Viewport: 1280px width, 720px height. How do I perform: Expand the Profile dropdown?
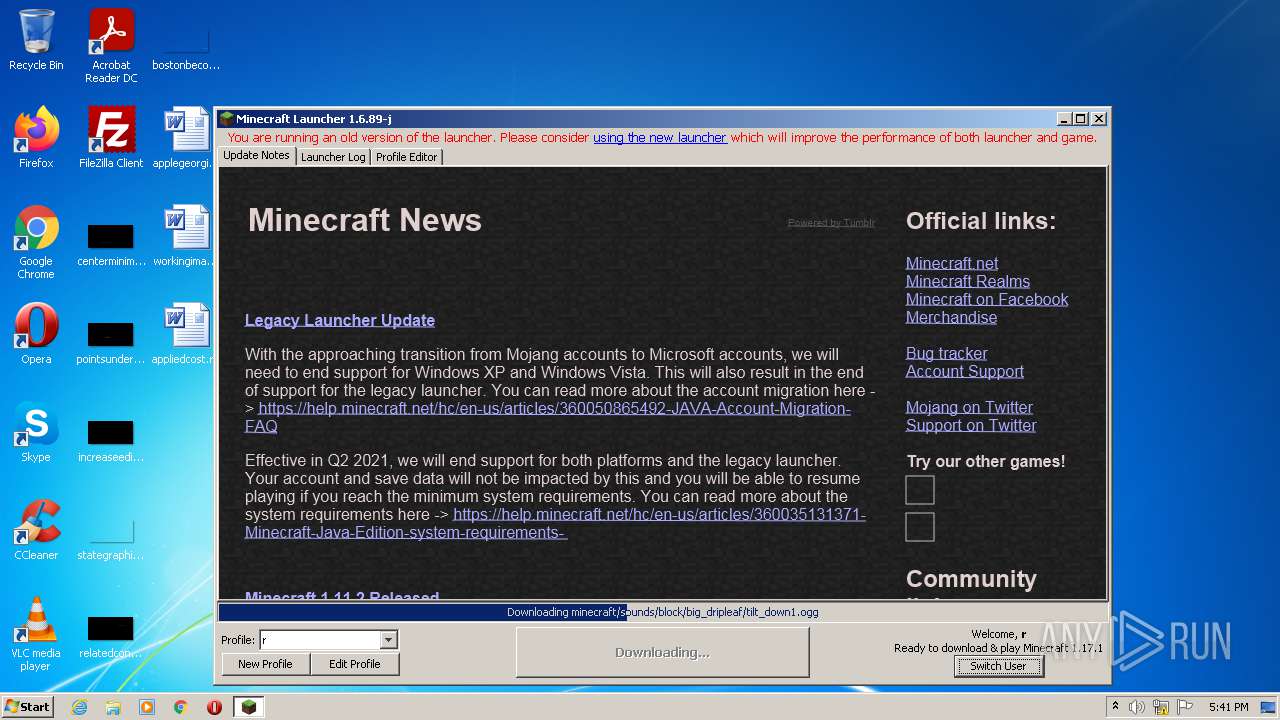click(389, 640)
